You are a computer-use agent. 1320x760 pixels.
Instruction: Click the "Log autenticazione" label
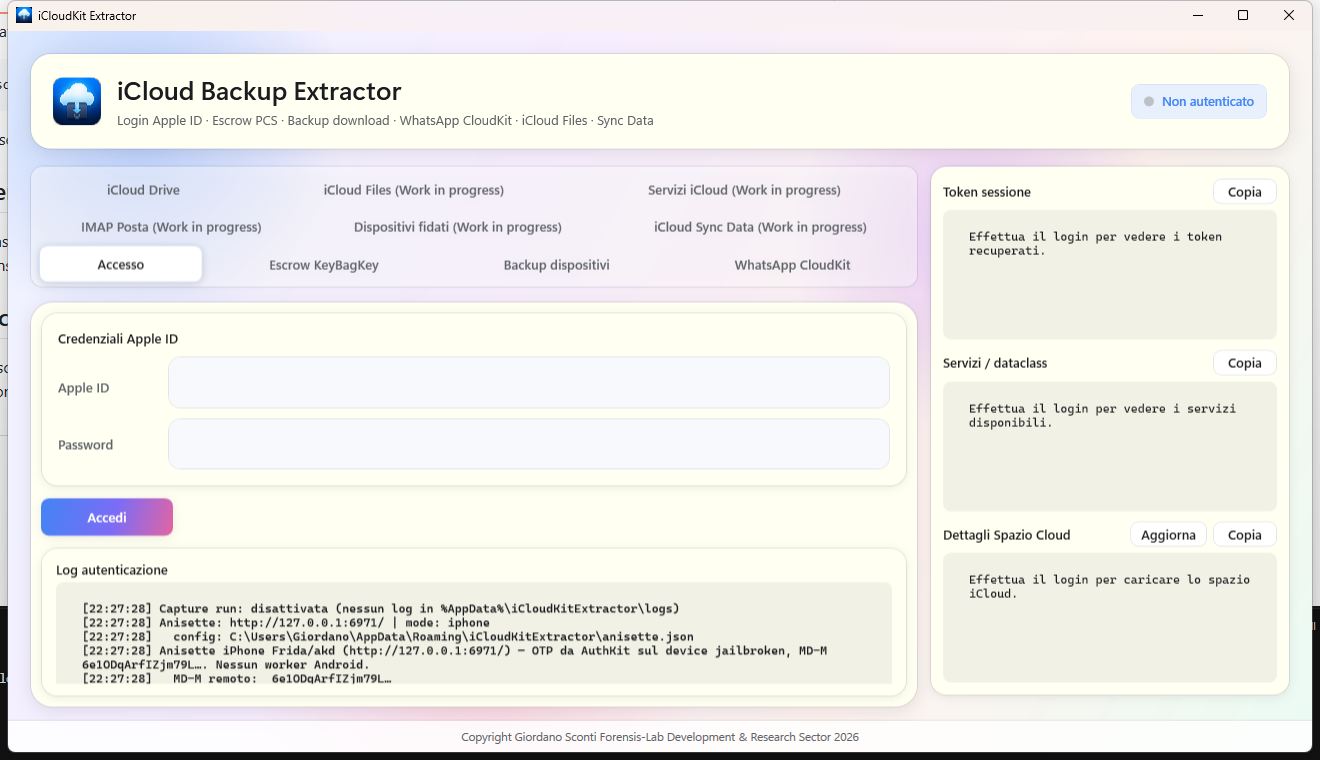point(112,570)
